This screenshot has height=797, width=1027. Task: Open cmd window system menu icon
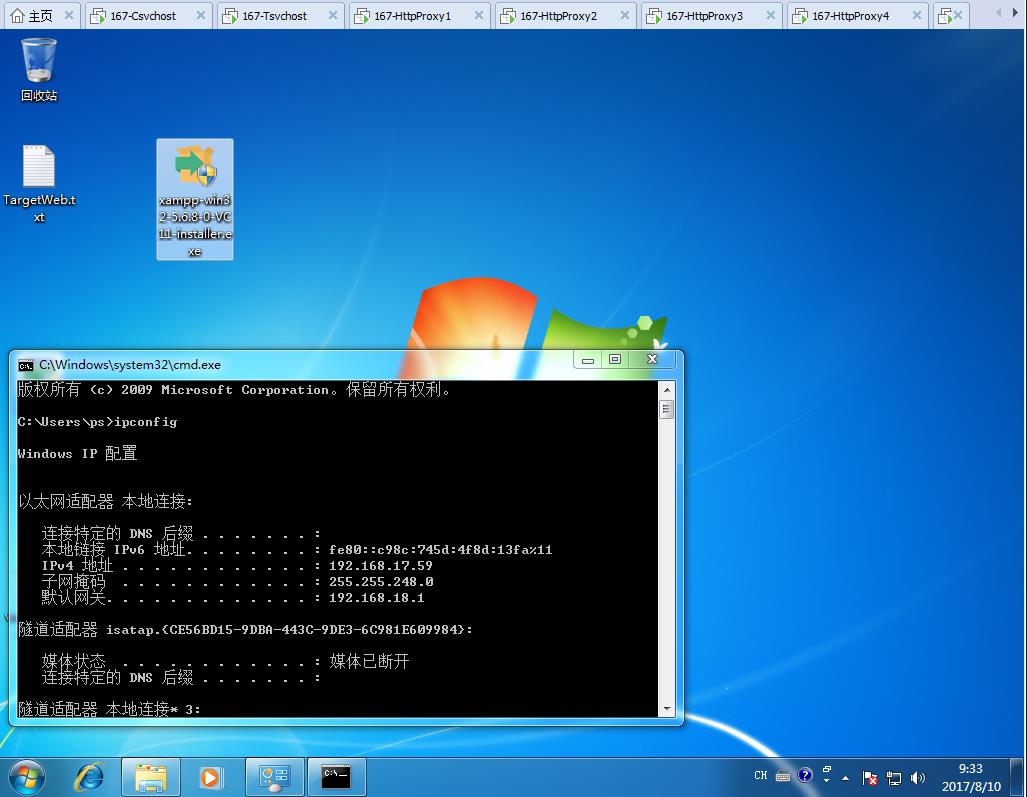(x=26, y=365)
